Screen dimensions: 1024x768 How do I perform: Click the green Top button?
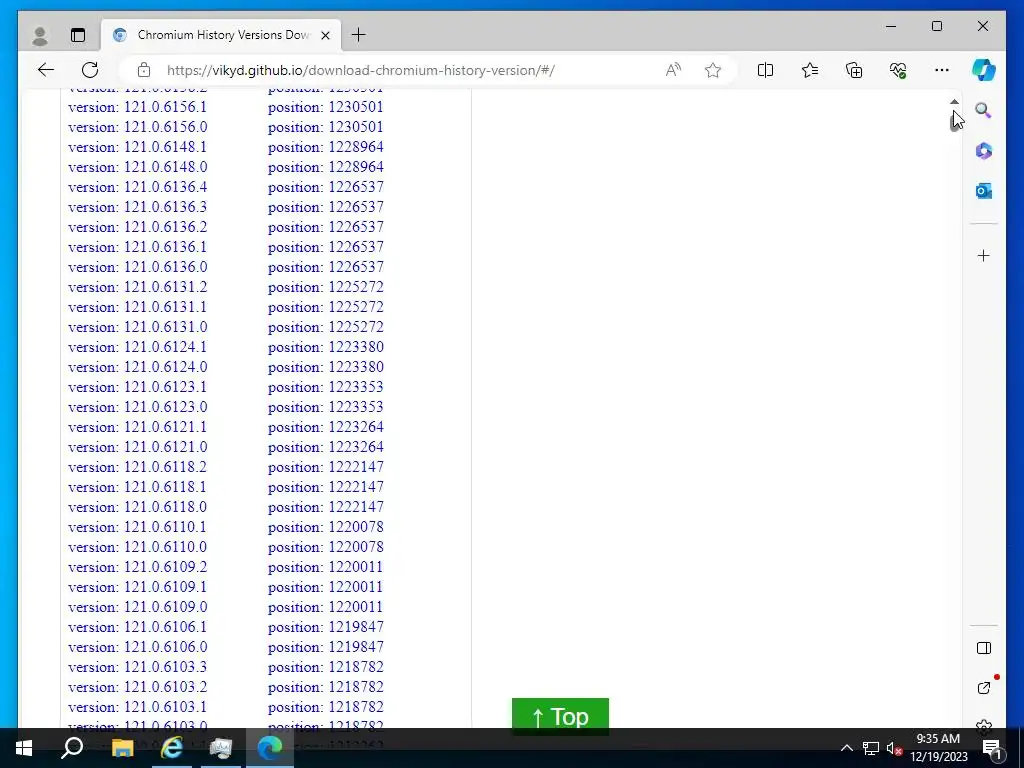560,716
